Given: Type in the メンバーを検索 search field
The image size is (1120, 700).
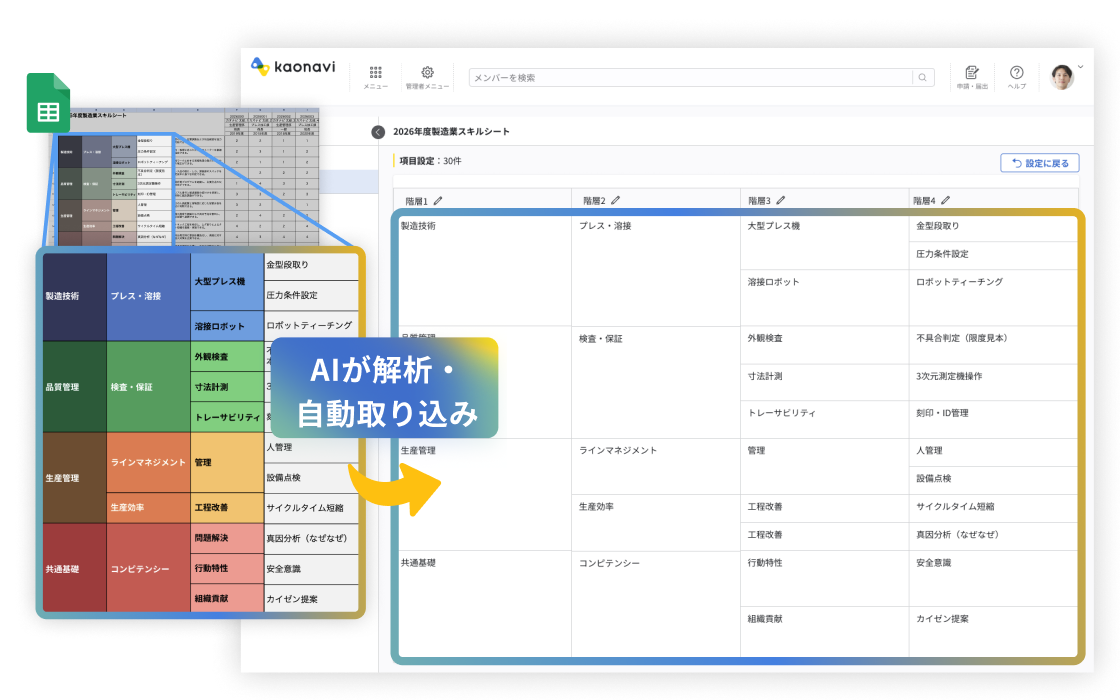Looking at the screenshot, I should pyautogui.click(x=690, y=77).
